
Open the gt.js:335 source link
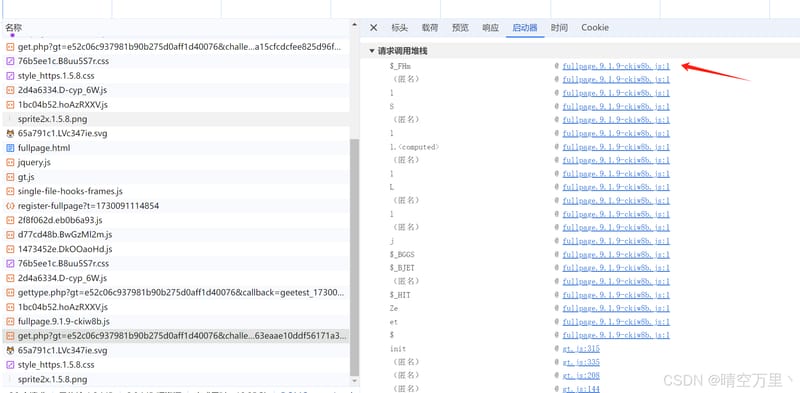[x=581, y=362]
